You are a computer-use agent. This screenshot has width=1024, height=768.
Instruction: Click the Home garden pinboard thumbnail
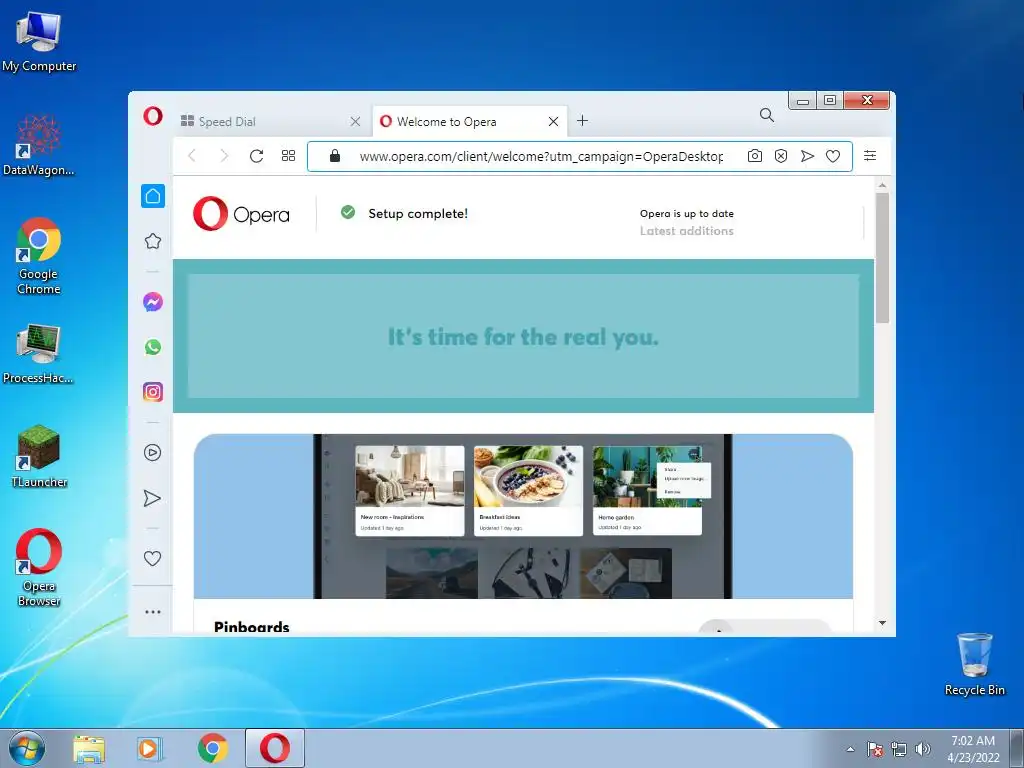[647, 490]
